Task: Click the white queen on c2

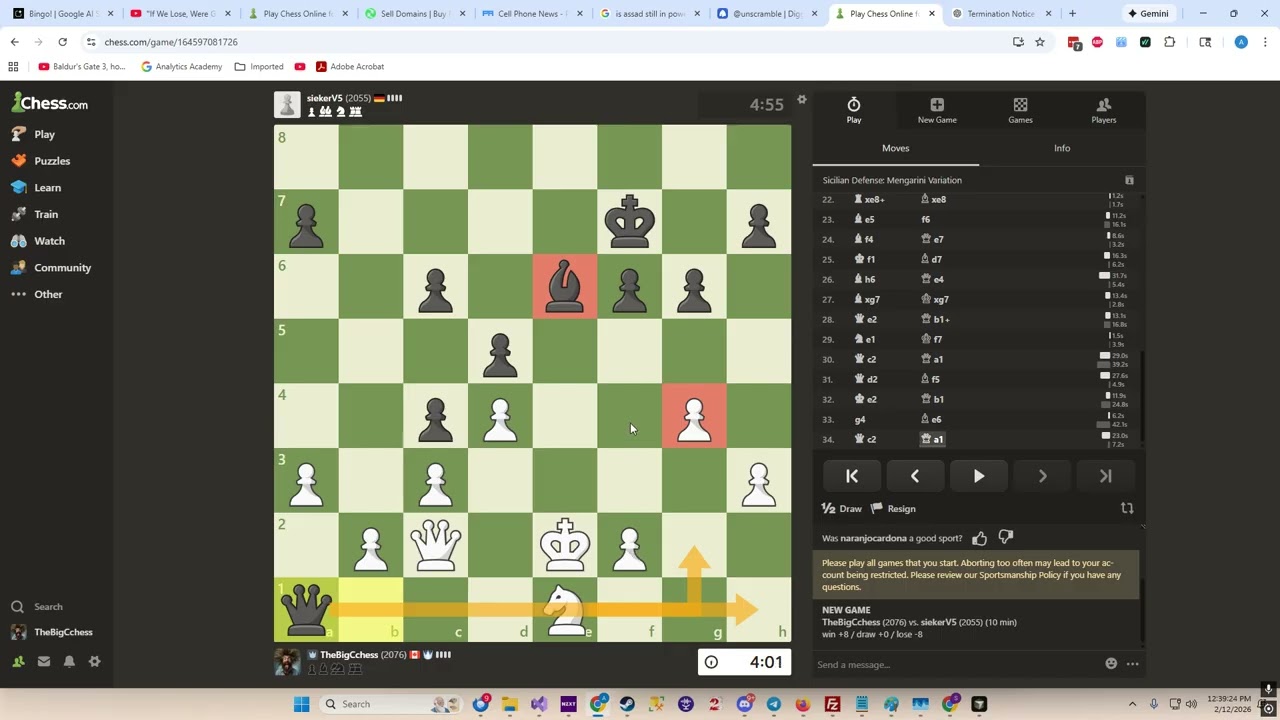Action: (436, 545)
